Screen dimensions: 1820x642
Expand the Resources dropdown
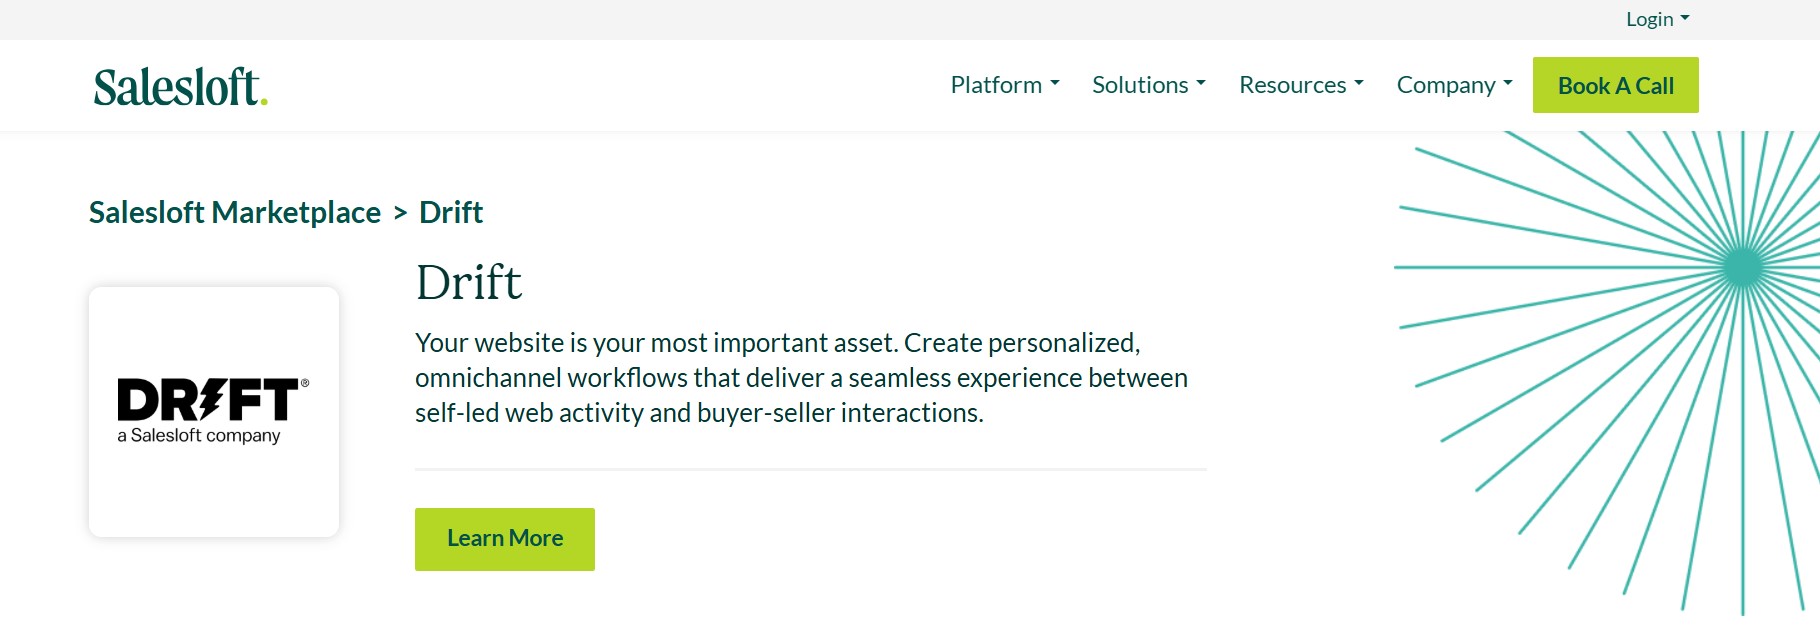pyautogui.click(x=1301, y=85)
